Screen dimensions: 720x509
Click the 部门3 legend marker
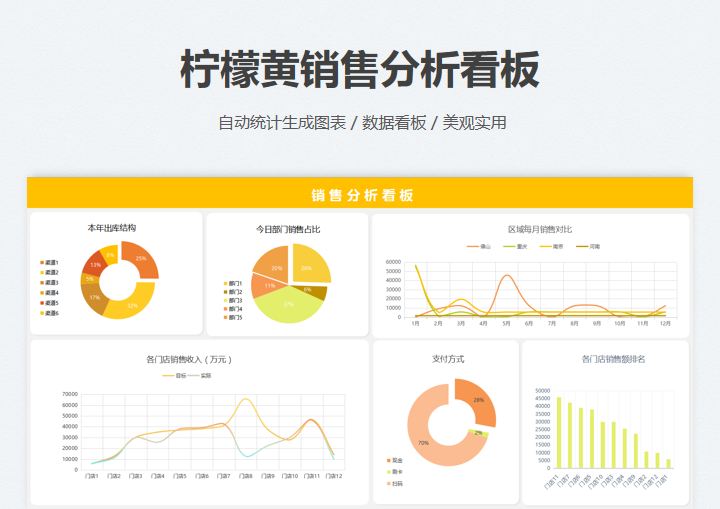tap(226, 301)
